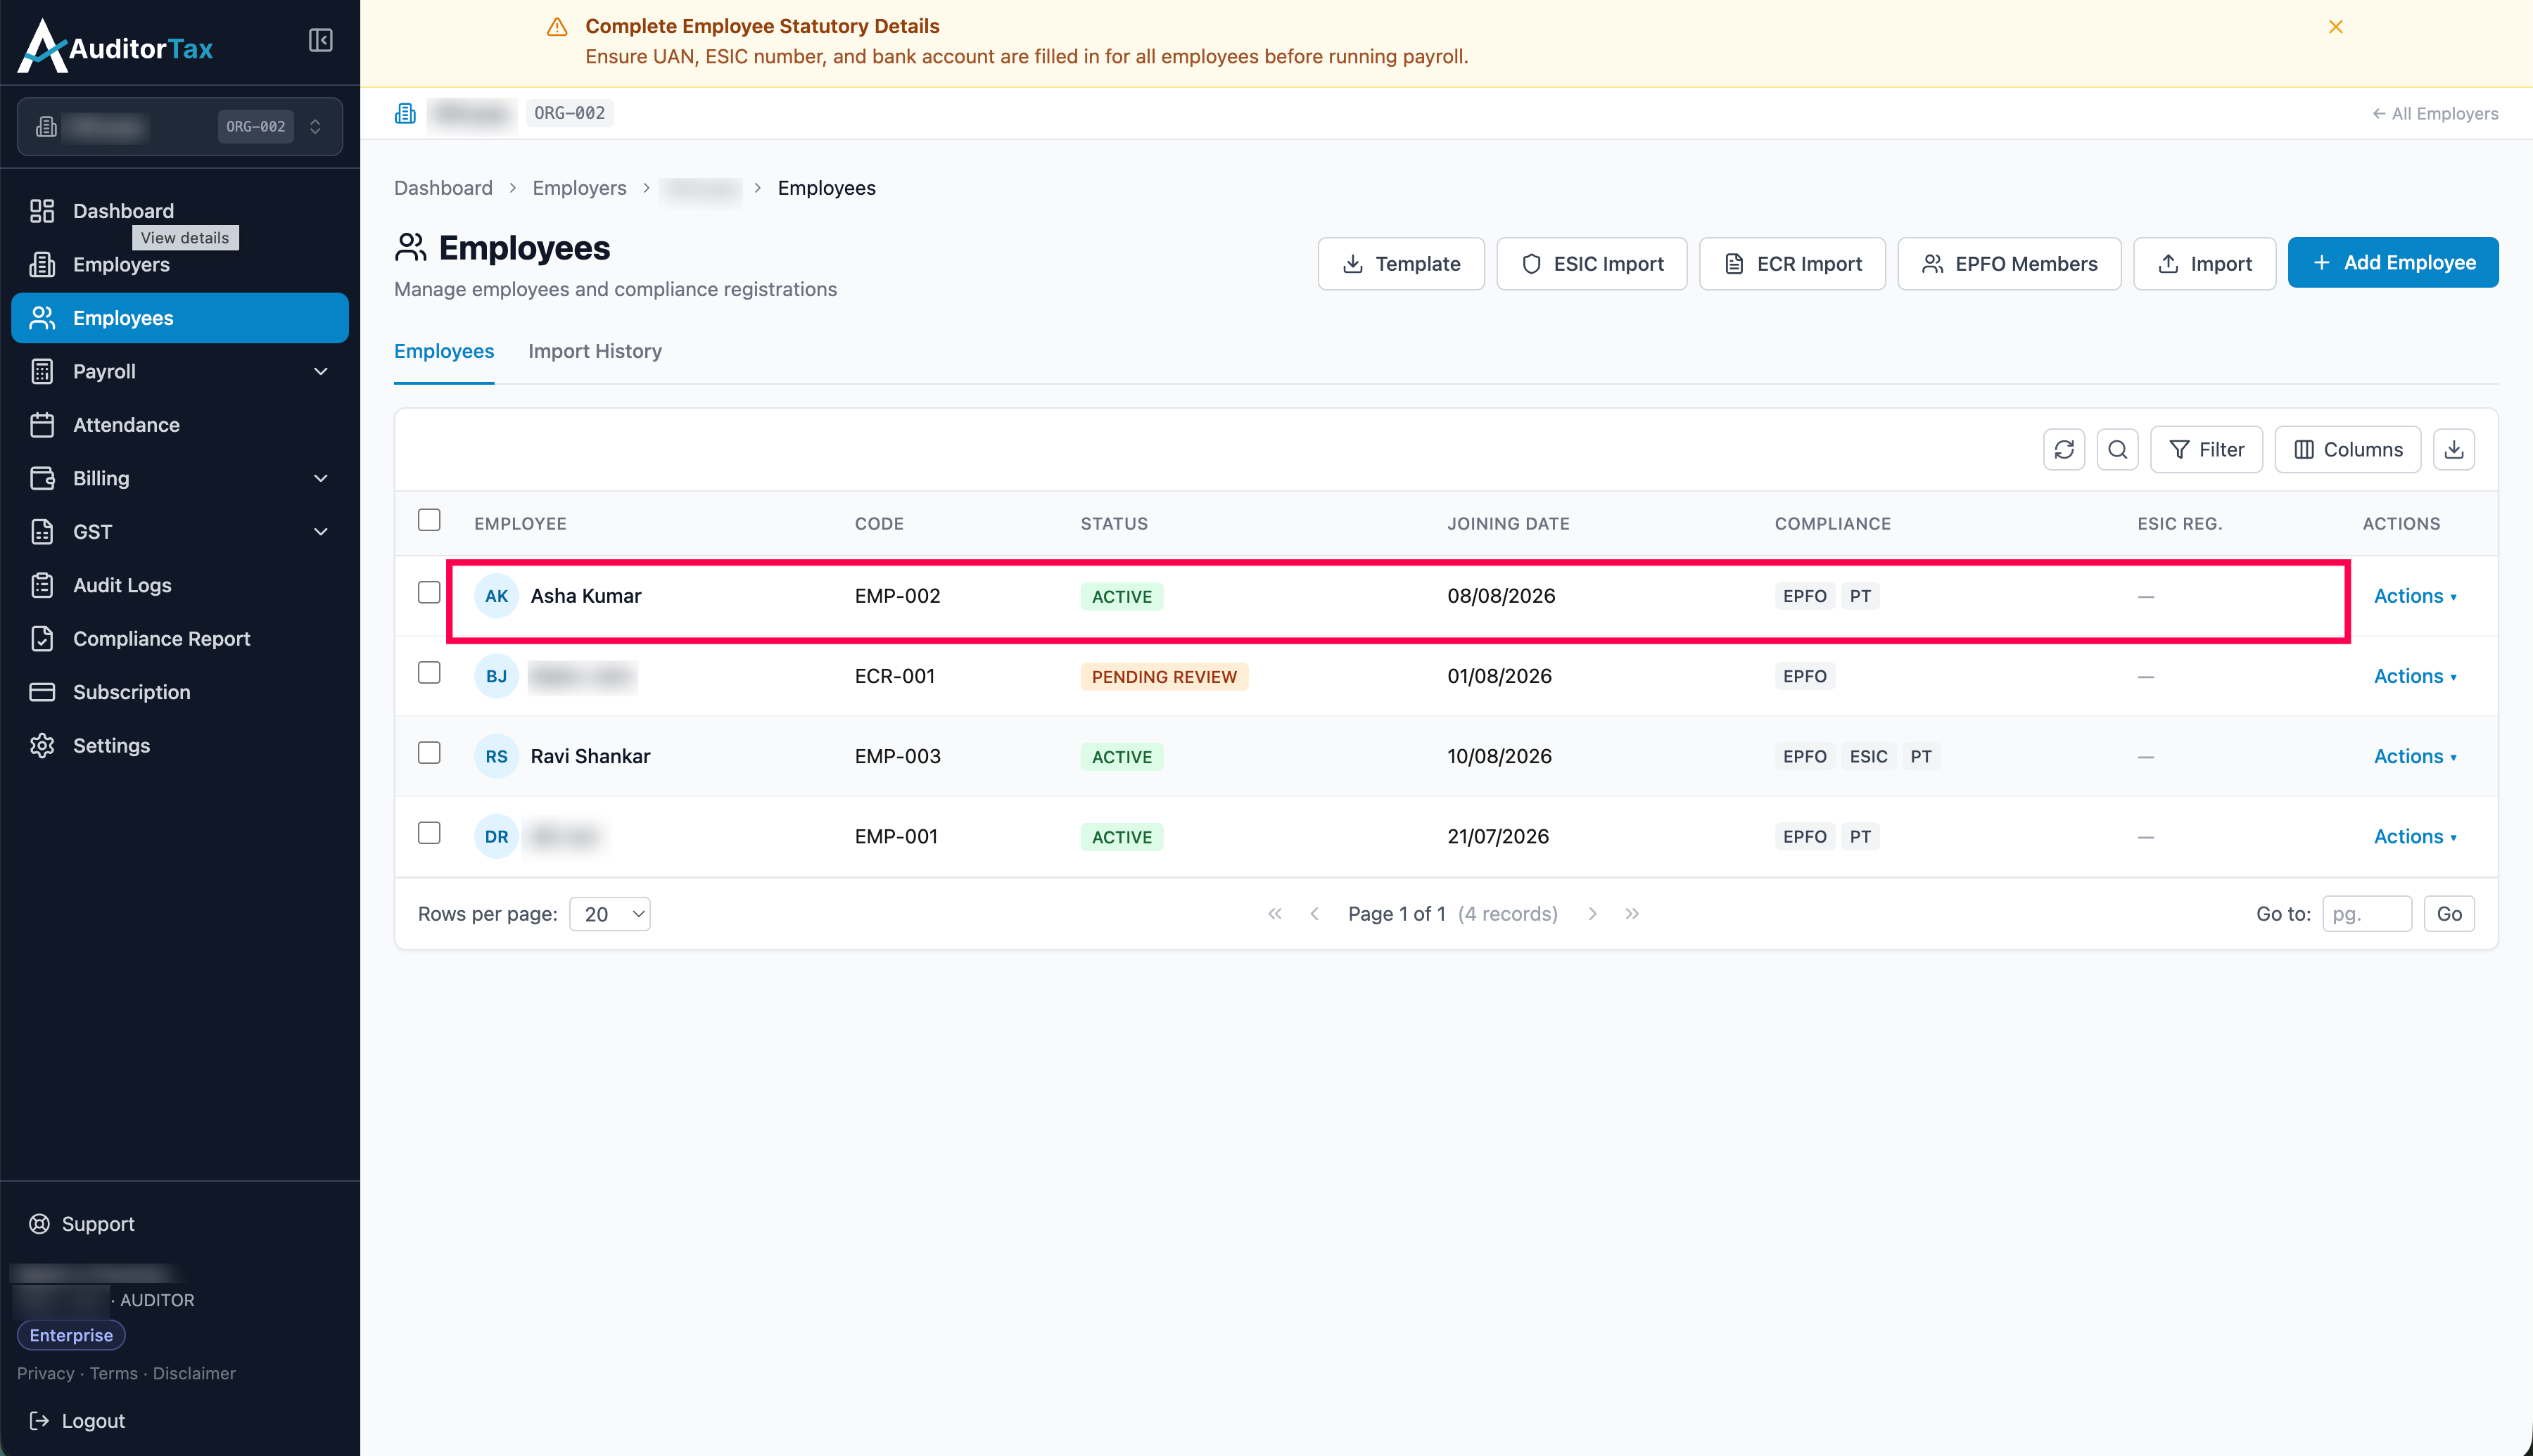This screenshot has height=1456, width=2533.
Task: Click the ESIC compliance tag for Ravi Shankar
Action: 1868,756
